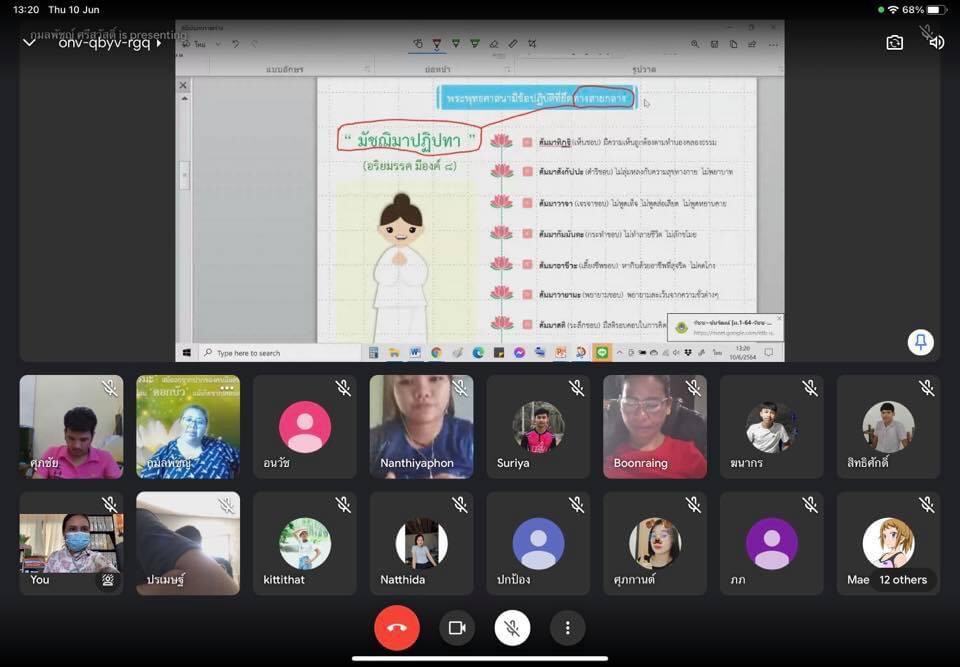Select Nanthiyaphon's video tile
Screen dimensions: 960x667
[x=421, y=426]
